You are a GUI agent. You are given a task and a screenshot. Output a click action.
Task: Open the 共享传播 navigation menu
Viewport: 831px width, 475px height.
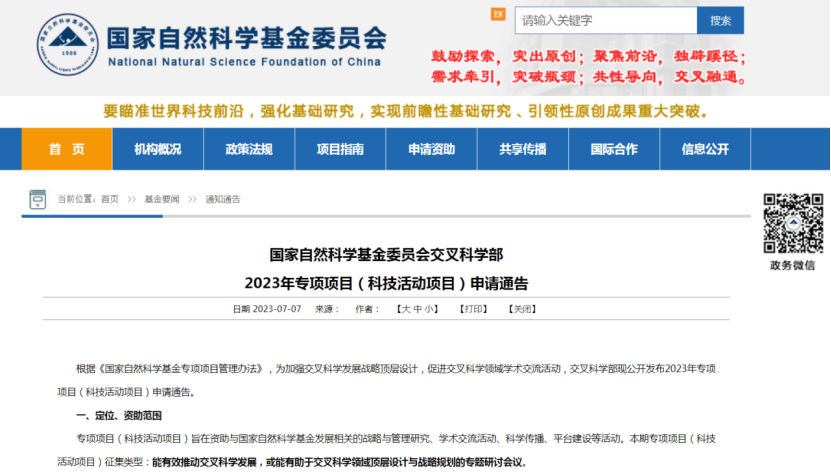pos(523,149)
